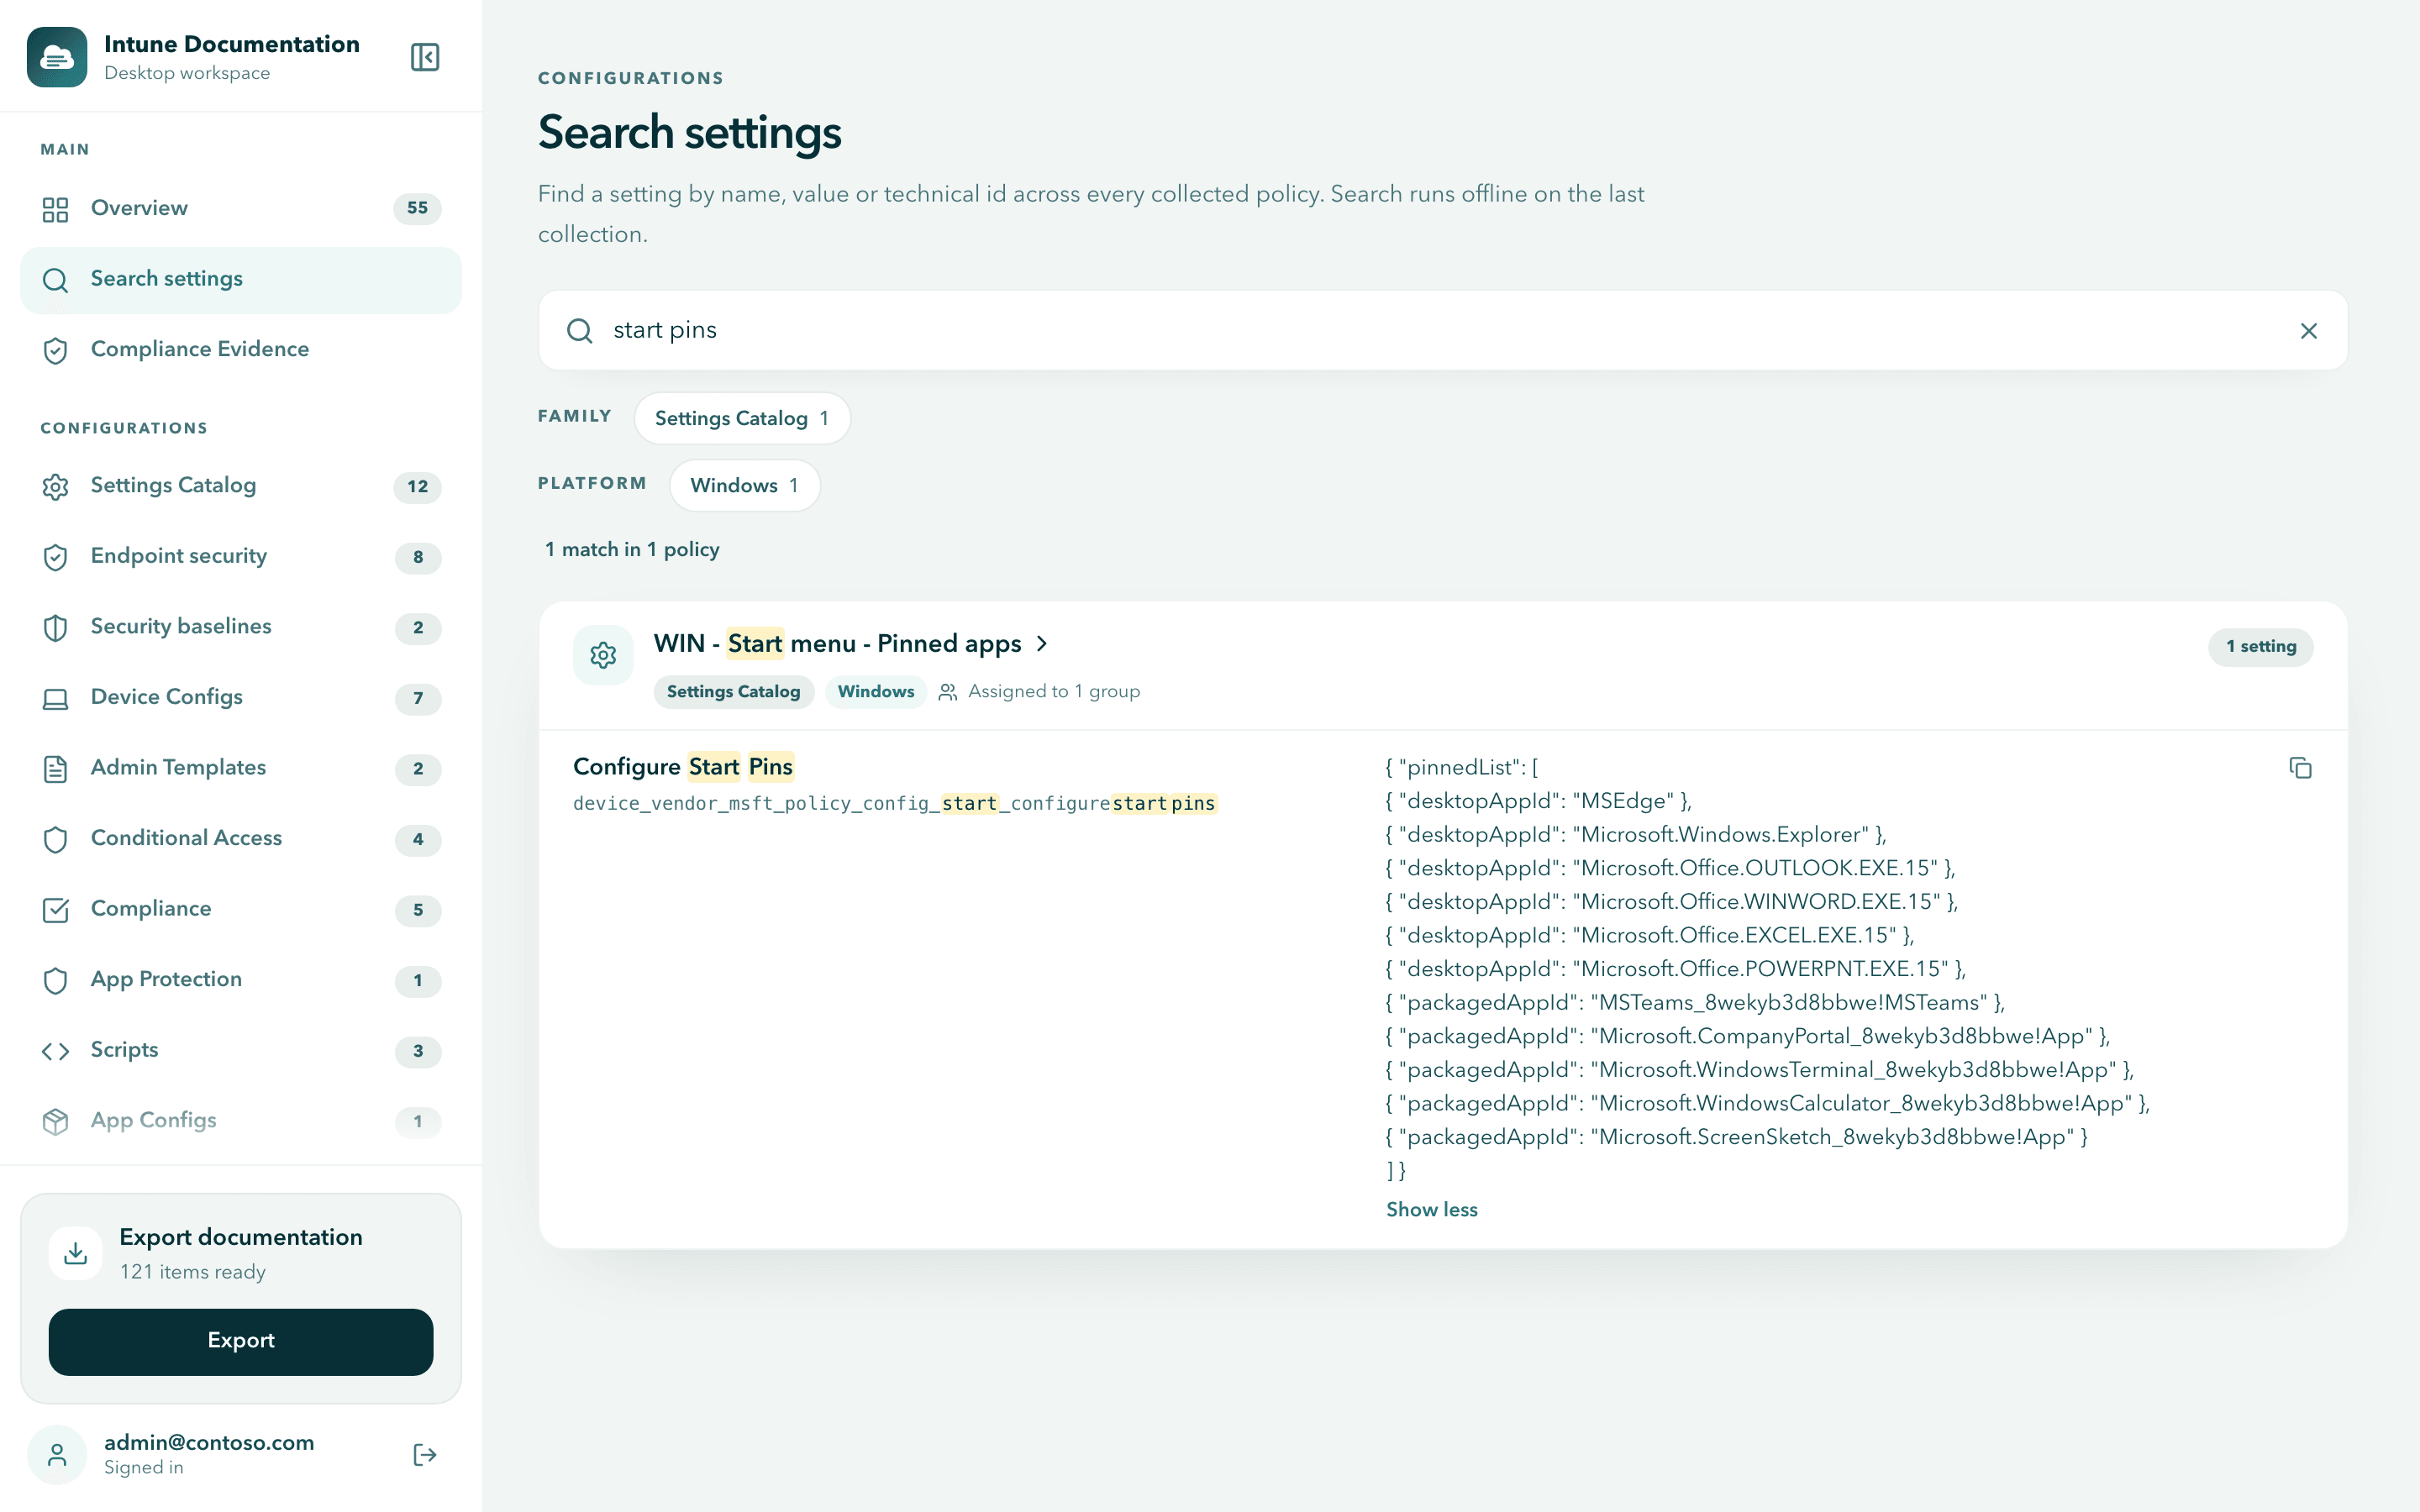Screen dimensions: 2420x1512
Task: Click Assigned to 1 group text
Action: coord(1053,691)
